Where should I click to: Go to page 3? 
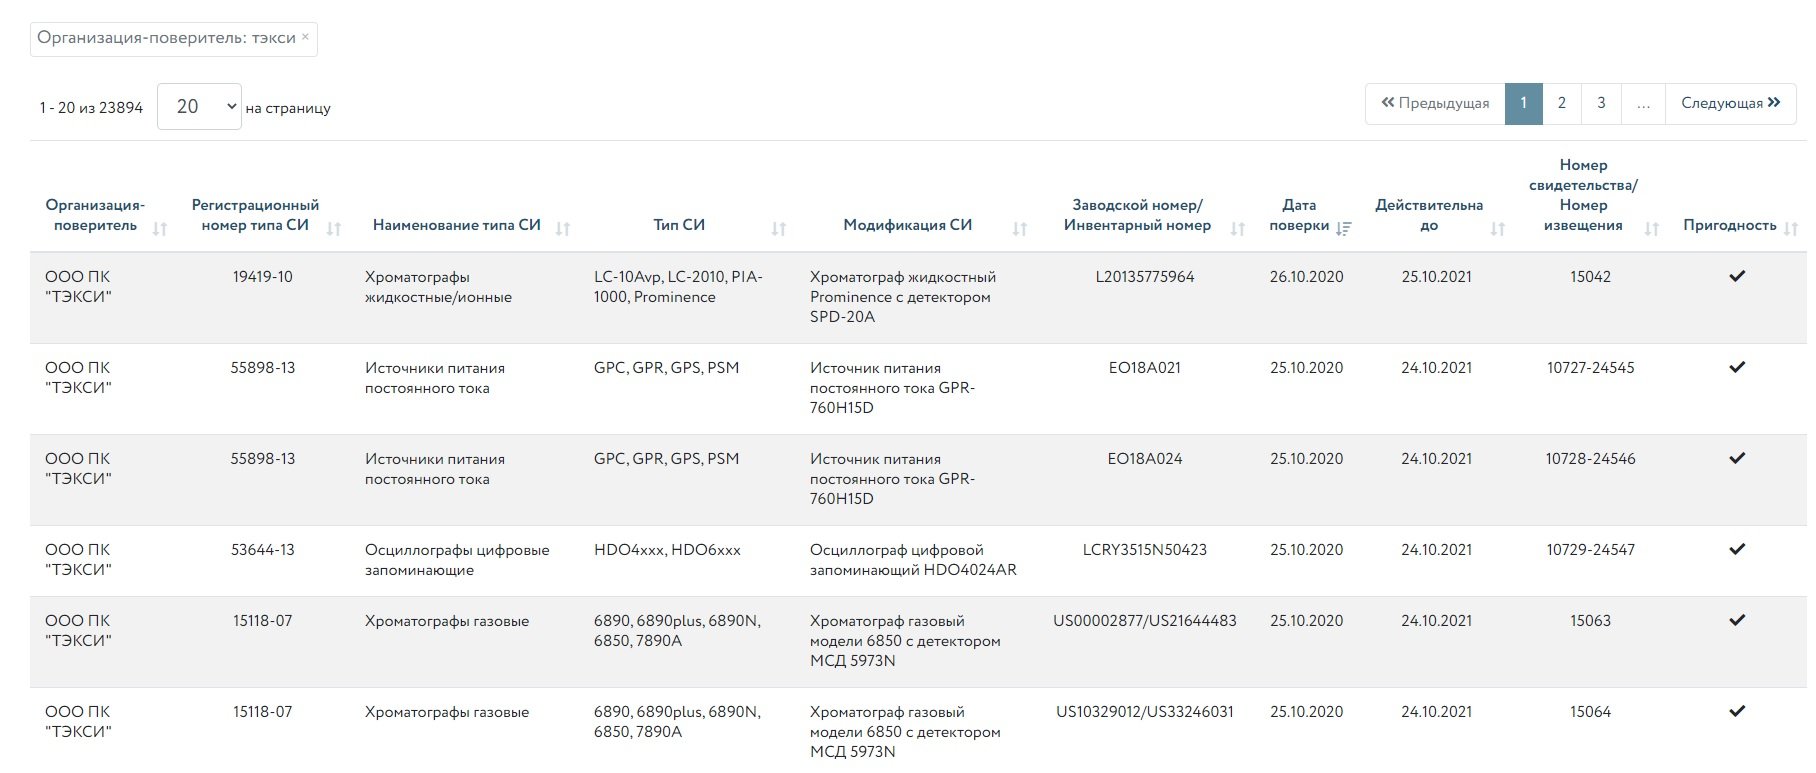1601,104
